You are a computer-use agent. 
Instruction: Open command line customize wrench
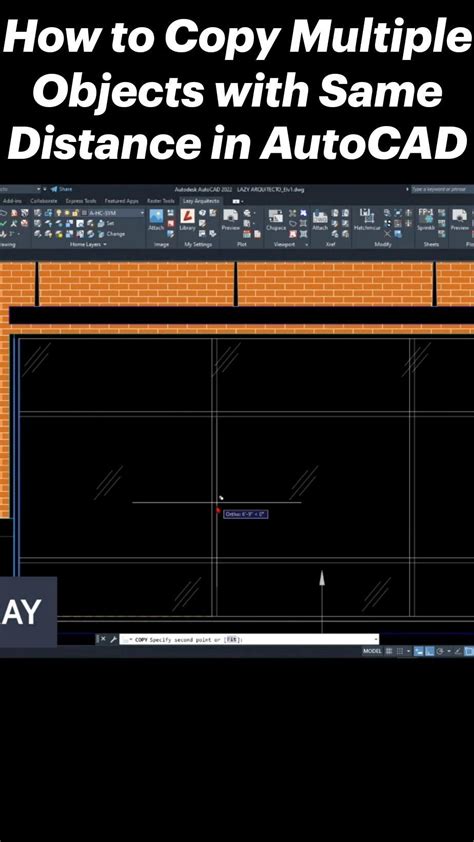pos(113,639)
